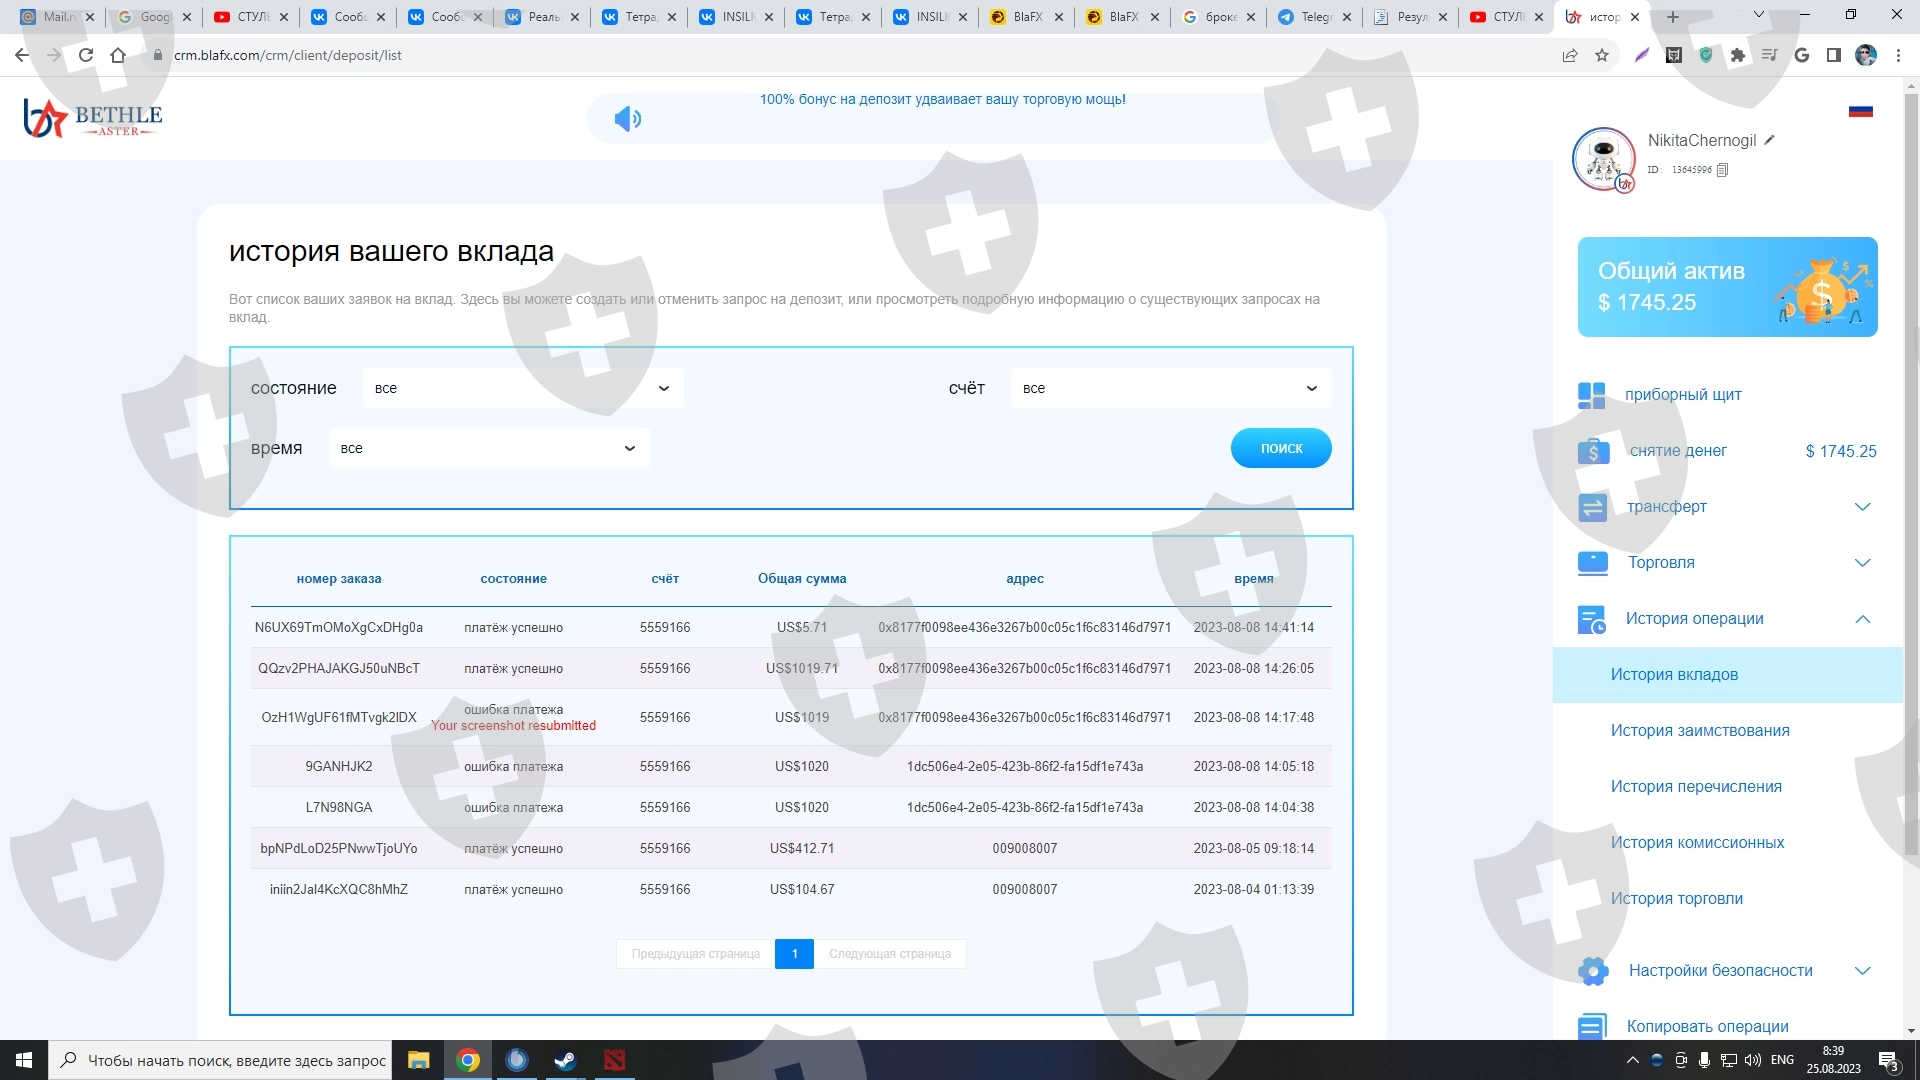Screen dimensions: 1920x1080
Task: Copy the user ID with copy icon
Action: [x=1722, y=170]
